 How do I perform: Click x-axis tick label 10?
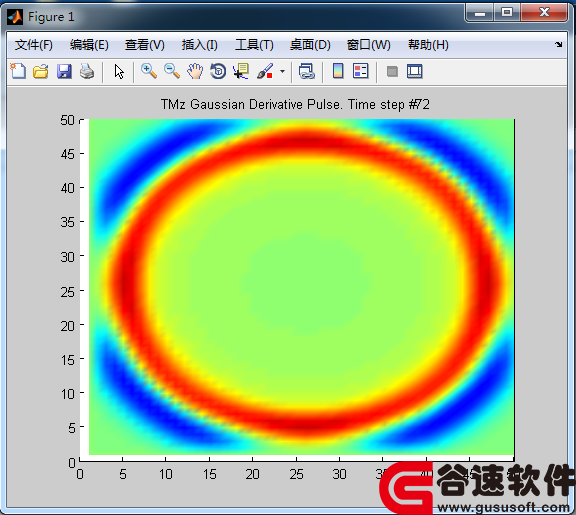[166, 474]
